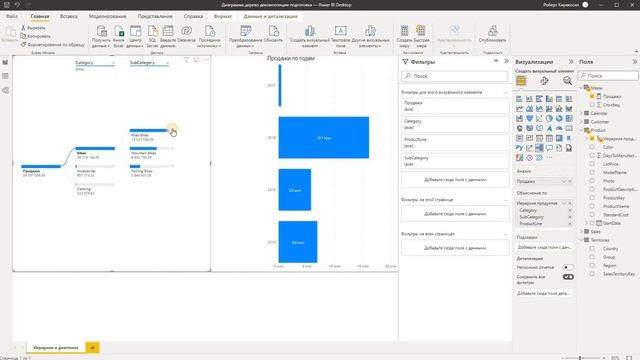Switch to the Model view sidebar icon

click(x=5, y=90)
